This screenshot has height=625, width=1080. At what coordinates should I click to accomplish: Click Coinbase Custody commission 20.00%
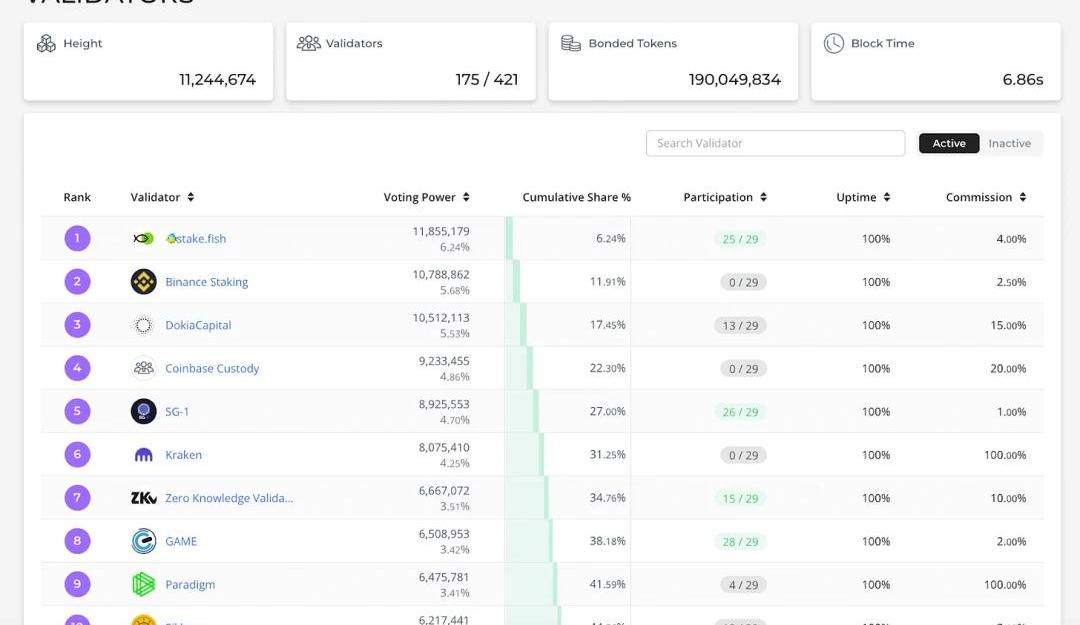pos(1008,369)
